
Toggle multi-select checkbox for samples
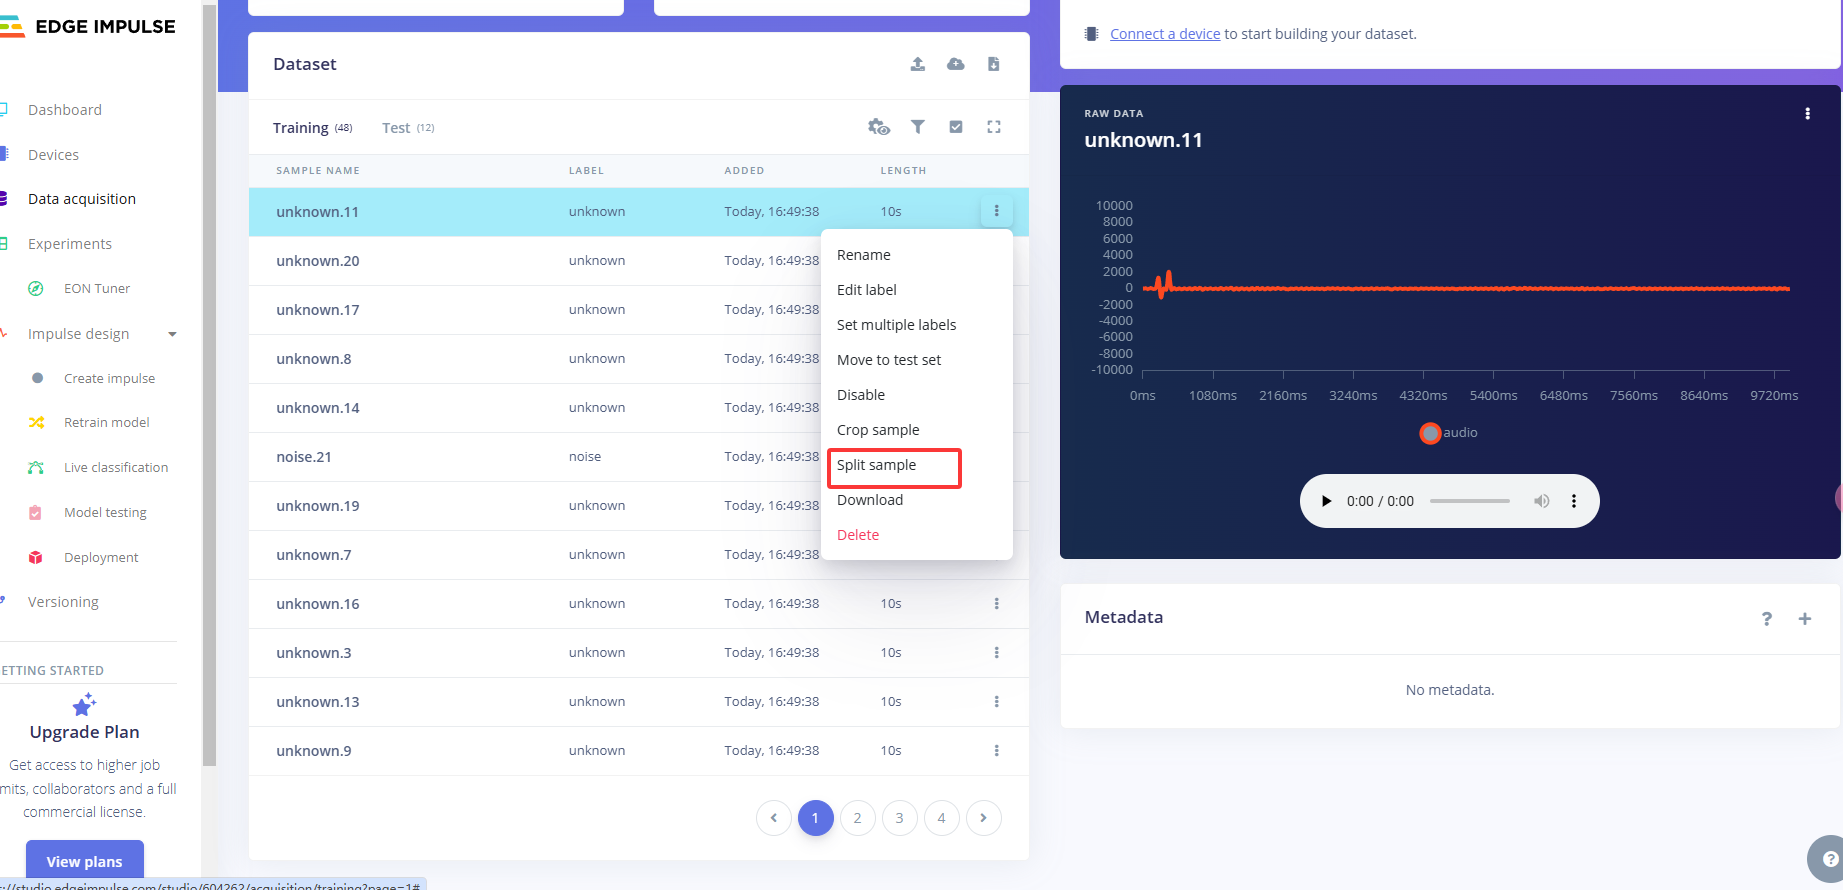coord(956,127)
